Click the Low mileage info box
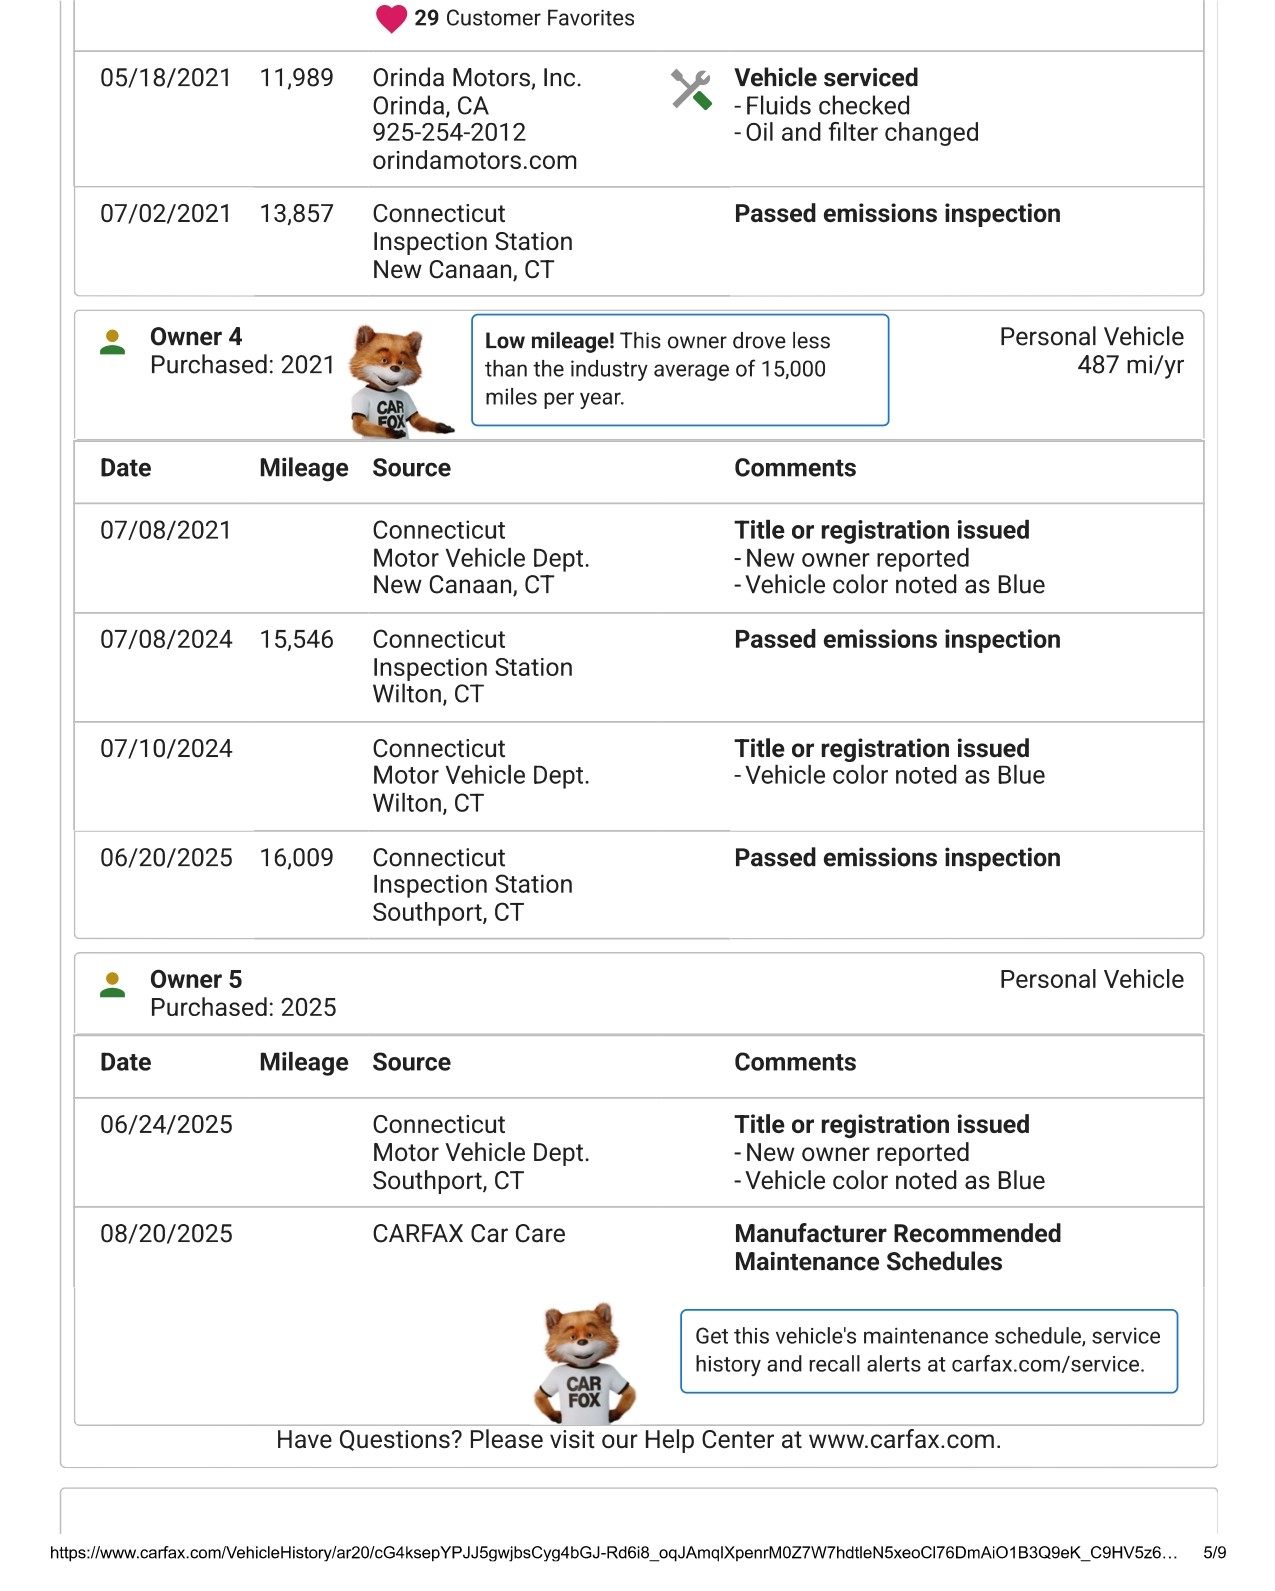 point(679,370)
